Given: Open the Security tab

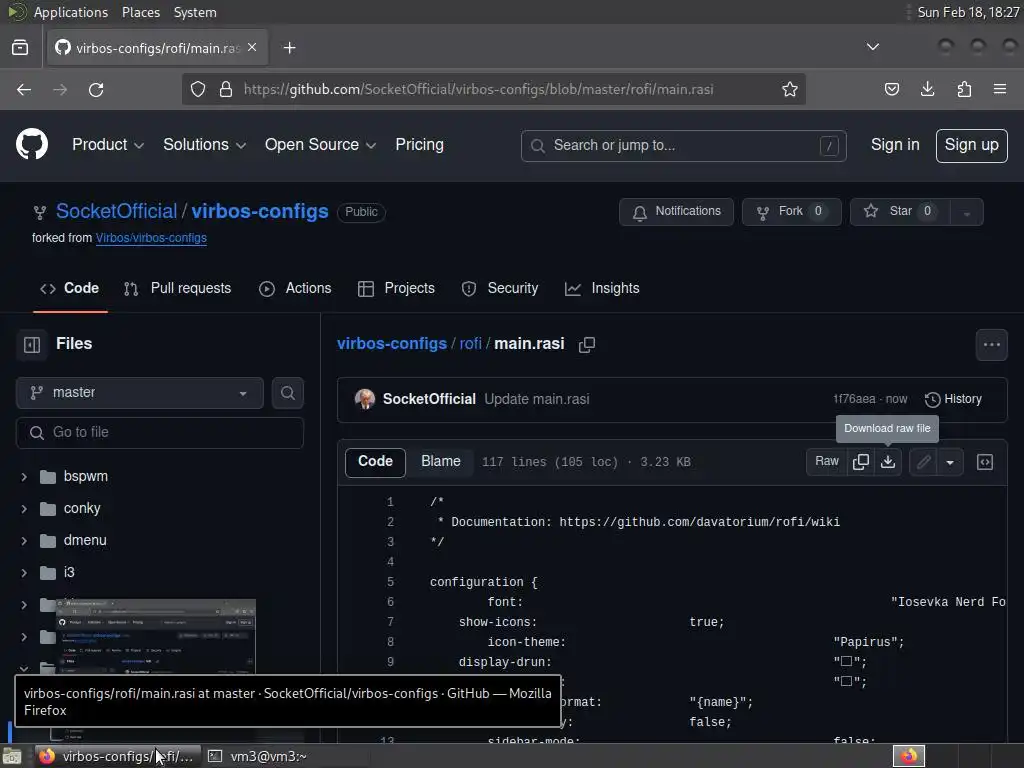Looking at the screenshot, I should coord(500,288).
